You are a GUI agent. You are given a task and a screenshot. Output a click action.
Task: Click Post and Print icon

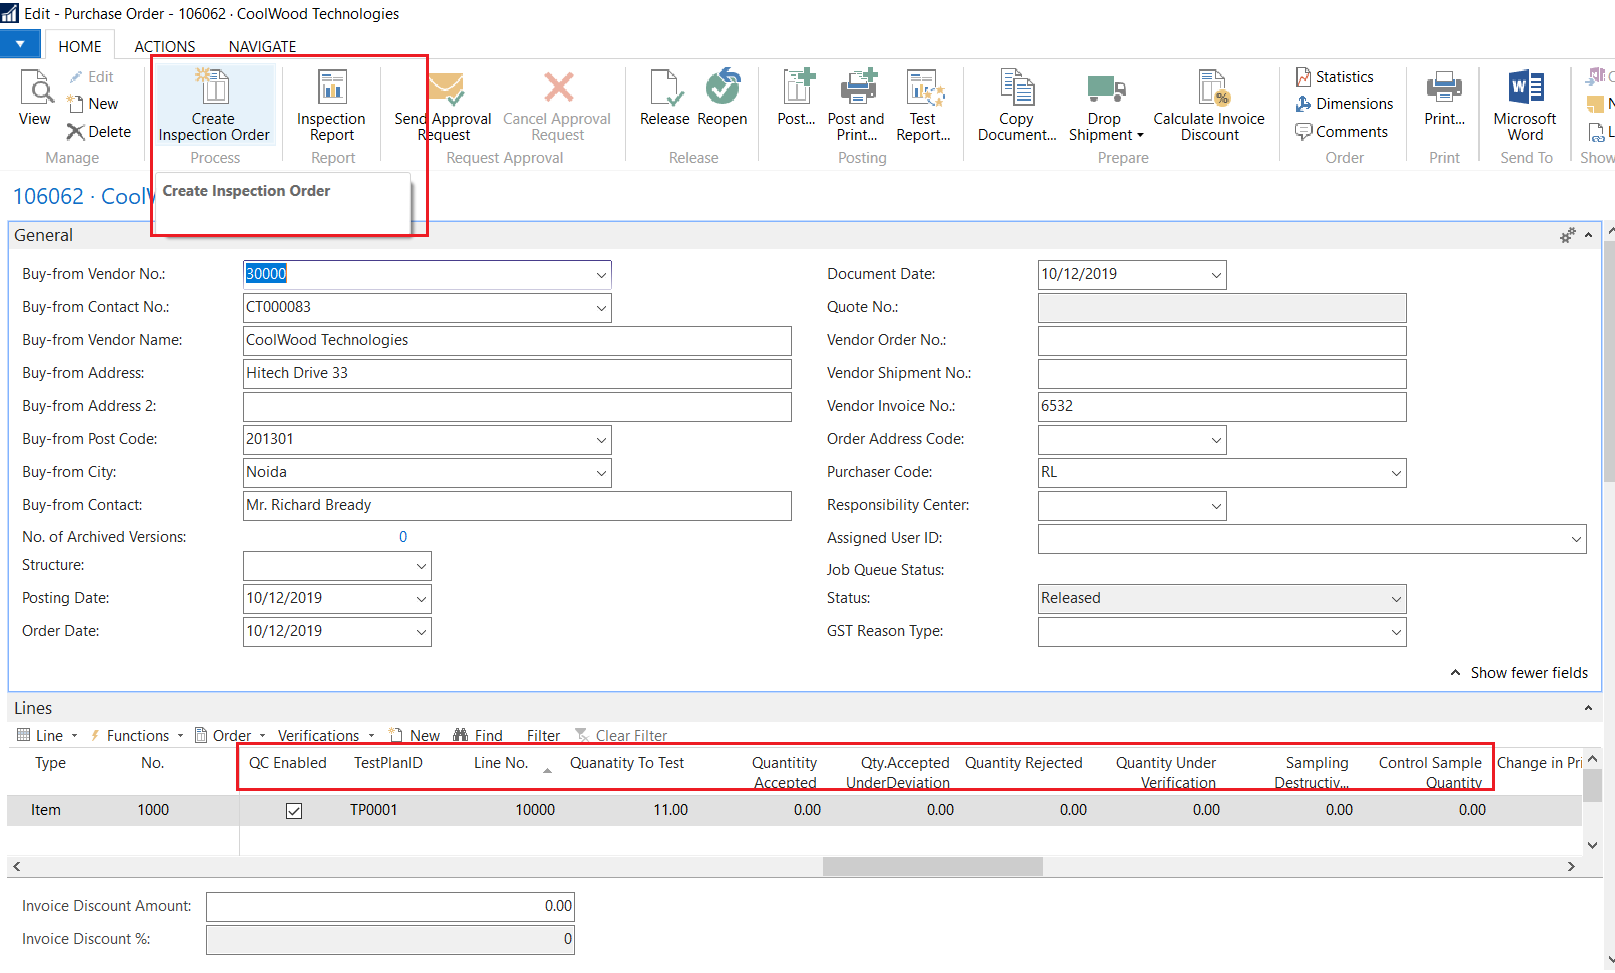[857, 87]
